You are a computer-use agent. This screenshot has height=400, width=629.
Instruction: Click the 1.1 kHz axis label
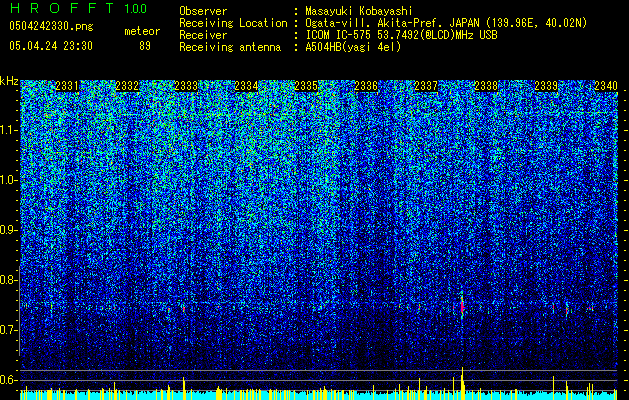[x=9, y=130]
